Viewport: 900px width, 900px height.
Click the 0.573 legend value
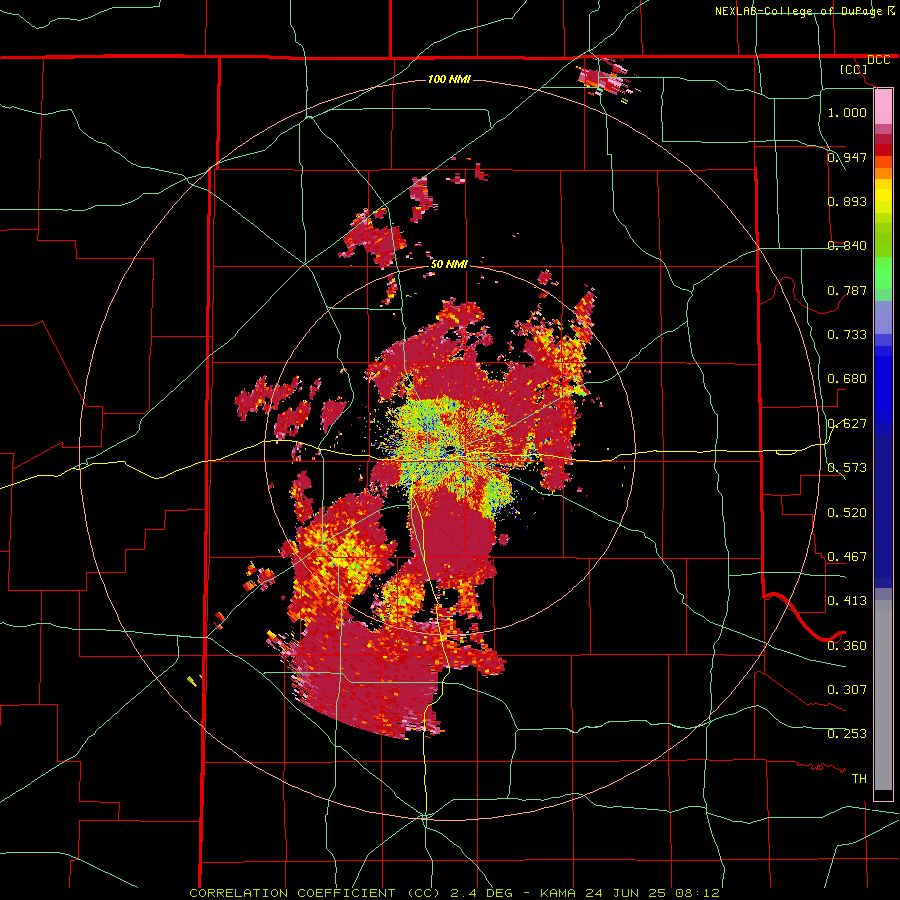(847, 467)
